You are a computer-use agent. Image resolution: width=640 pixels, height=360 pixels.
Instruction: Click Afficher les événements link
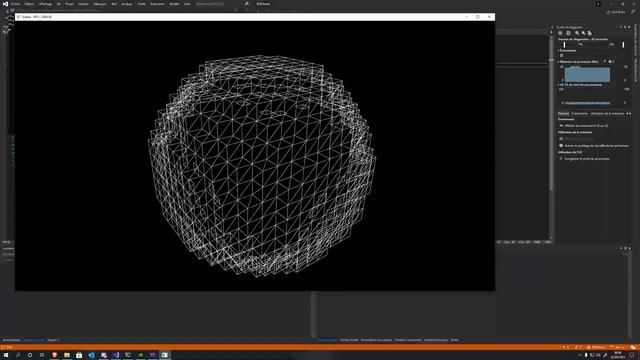tap(586, 126)
